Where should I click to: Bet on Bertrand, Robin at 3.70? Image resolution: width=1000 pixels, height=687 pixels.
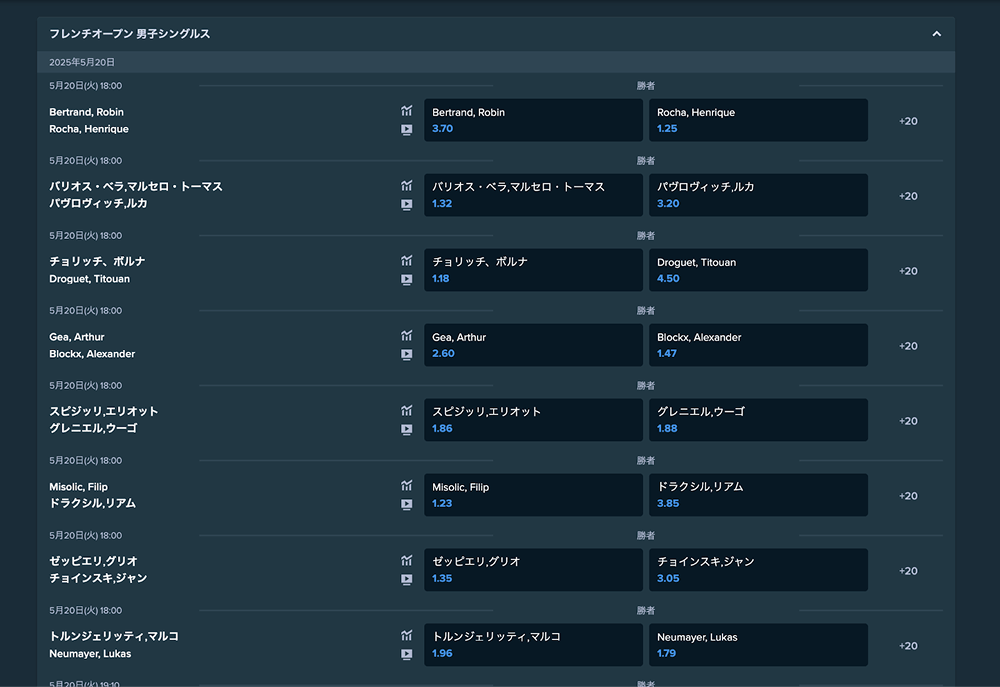[x=533, y=120]
